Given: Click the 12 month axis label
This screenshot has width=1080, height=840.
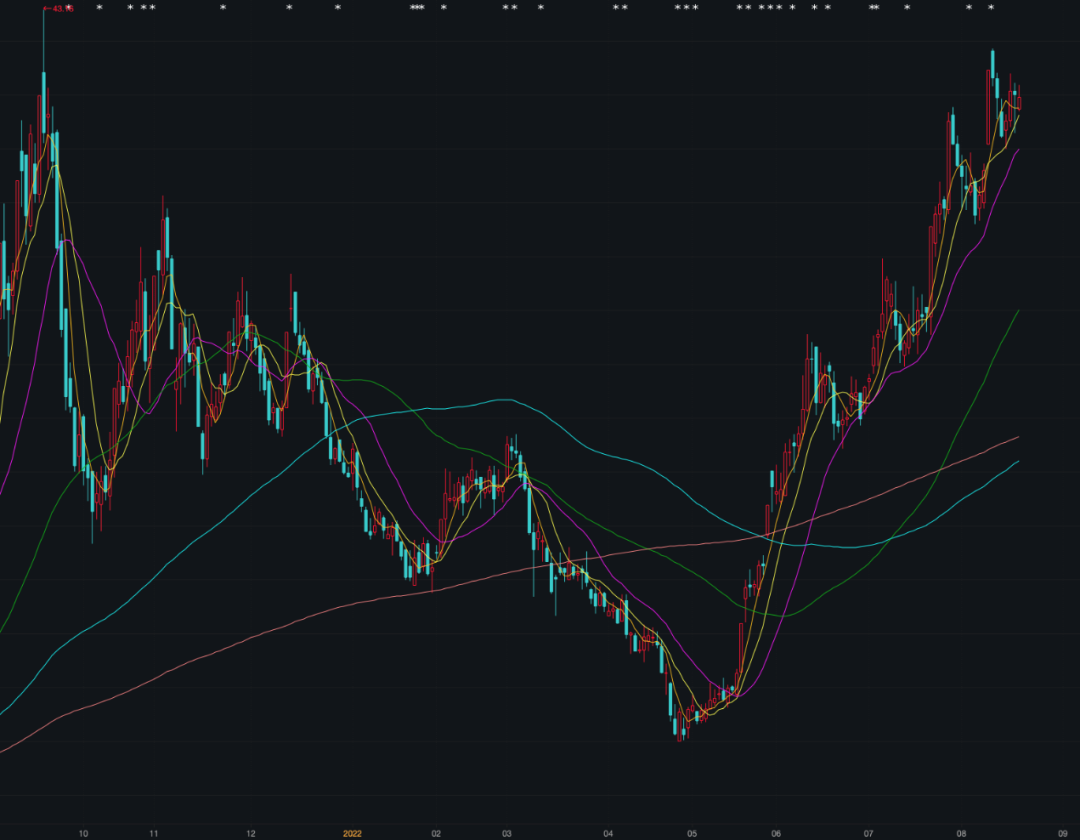Looking at the screenshot, I should coord(251,833).
